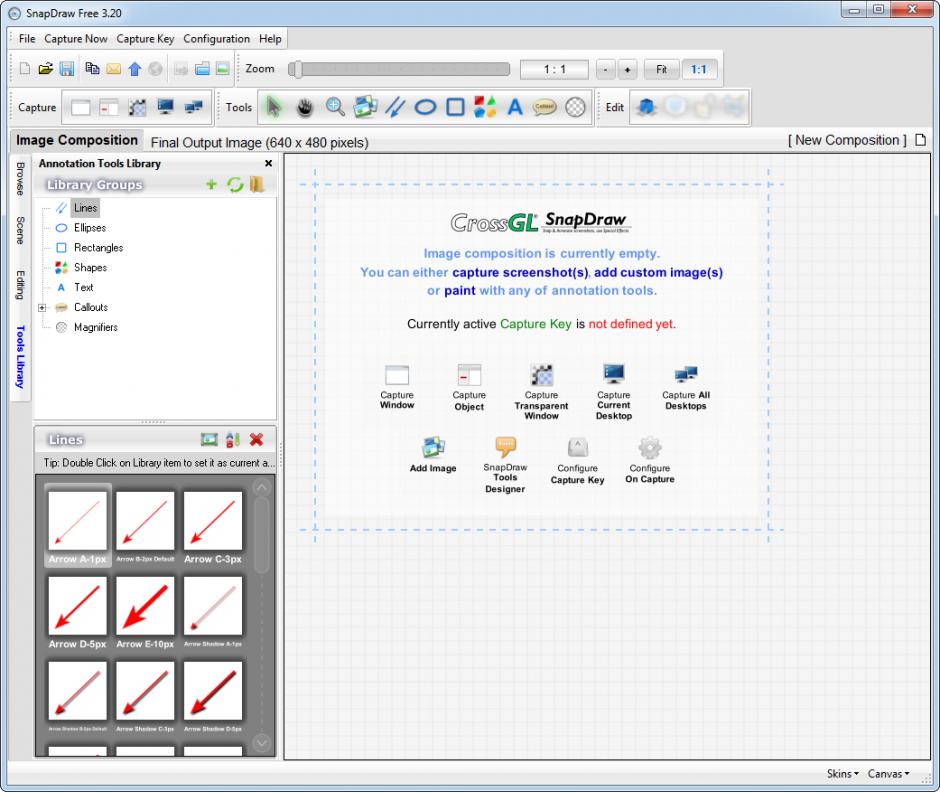Activate the arrow selection tool
The height and width of the screenshot is (792, 940).
click(x=273, y=107)
